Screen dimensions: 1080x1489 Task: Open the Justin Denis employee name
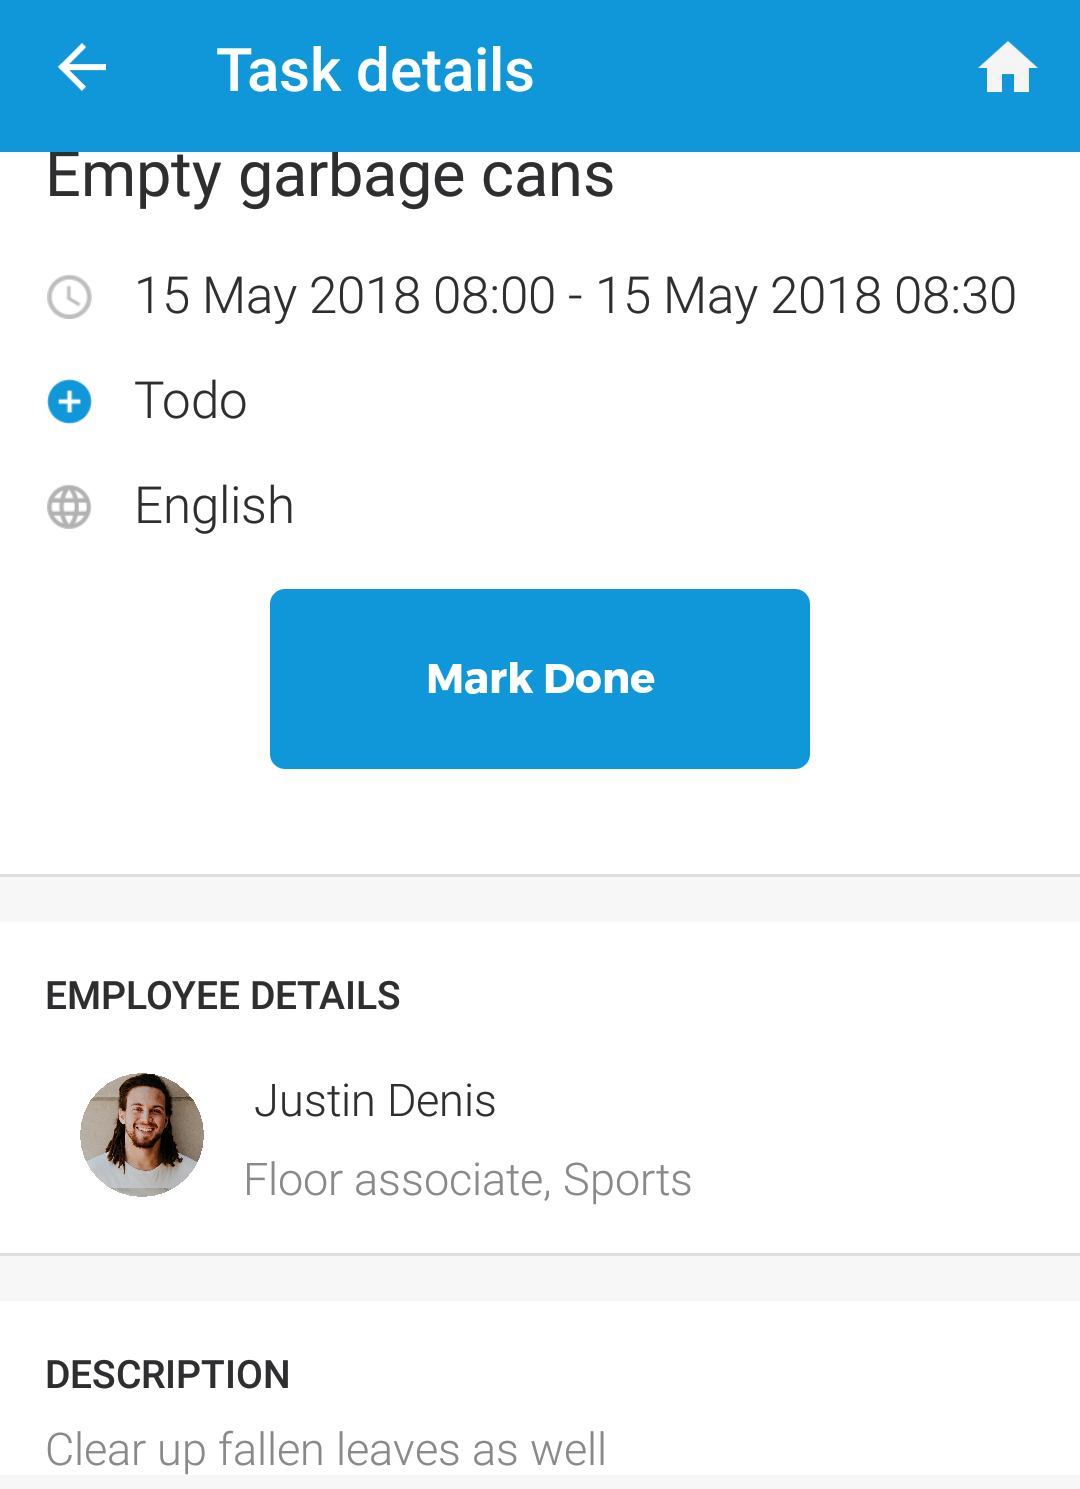click(x=375, y=1101)
